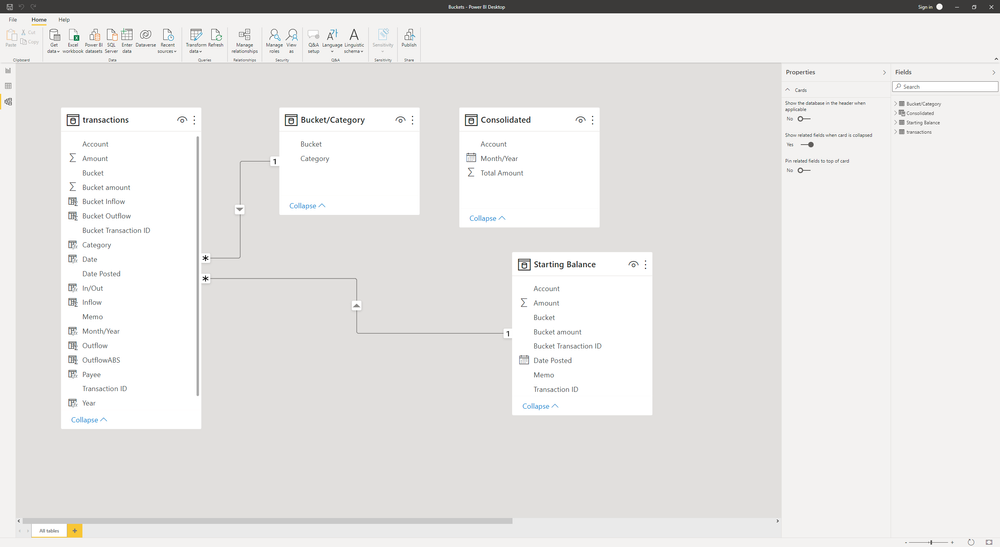The image size is (1000, 547).
Task: Open more options on Bucket/Category card
Action: [x=412, y=120]
